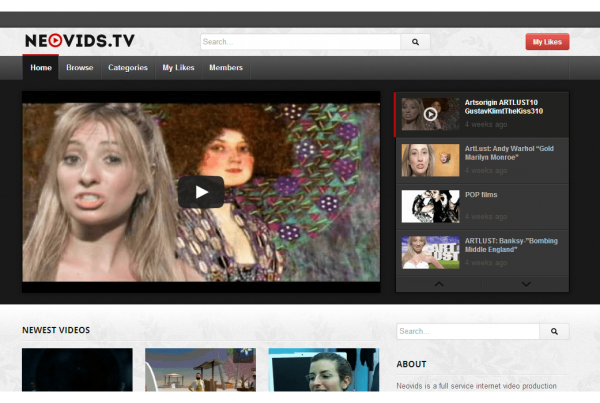Open Artsorigin ARTLUST10 GustavKlimtTheKiss310 video title
600x403 pixels.
(x=504, y=107)
